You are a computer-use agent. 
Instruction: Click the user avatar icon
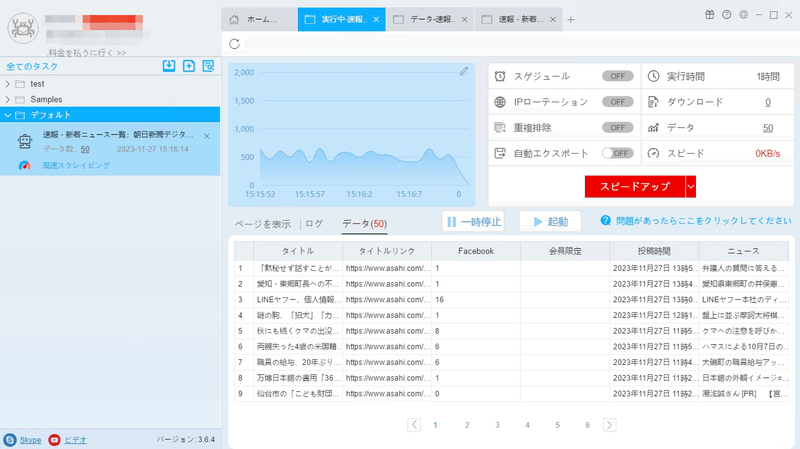23,28
